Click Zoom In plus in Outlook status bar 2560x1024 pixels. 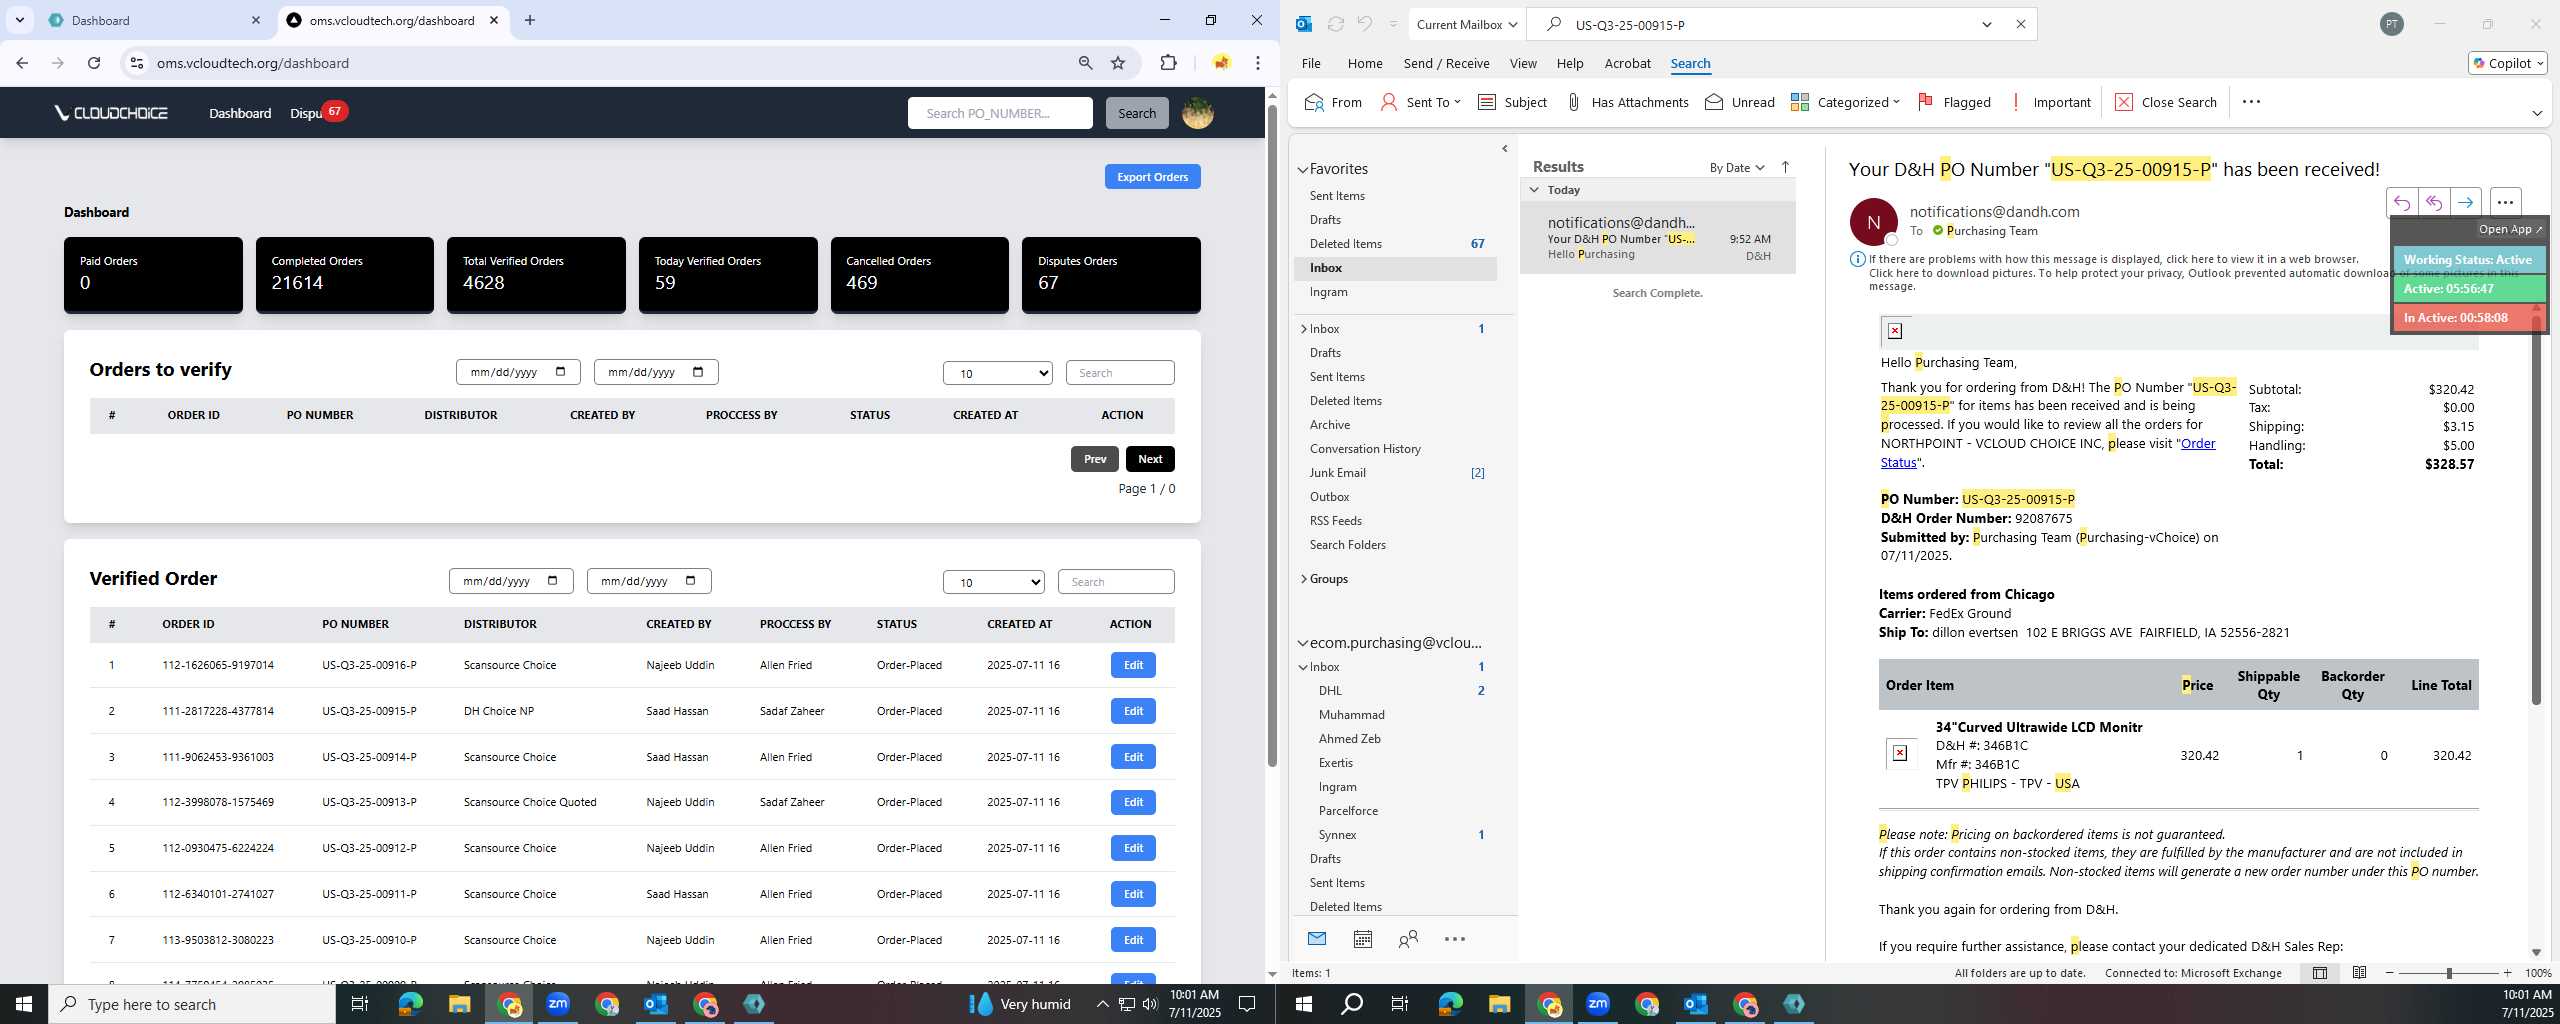point(2507,973)
